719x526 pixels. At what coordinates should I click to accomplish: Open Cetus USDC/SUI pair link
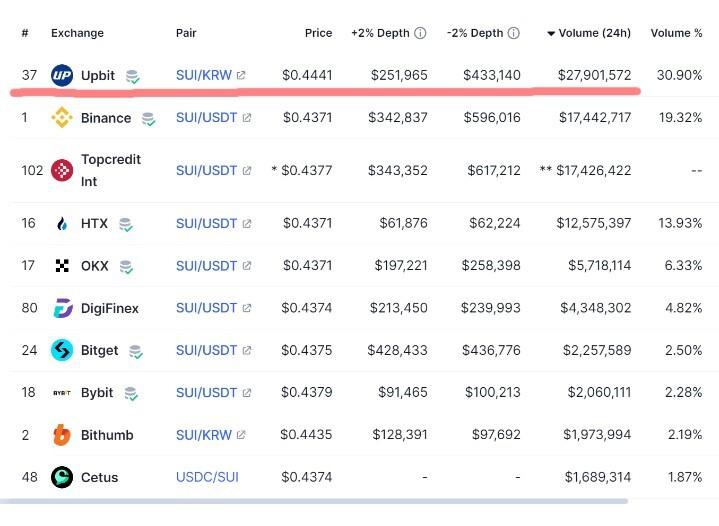pos(207,477)
